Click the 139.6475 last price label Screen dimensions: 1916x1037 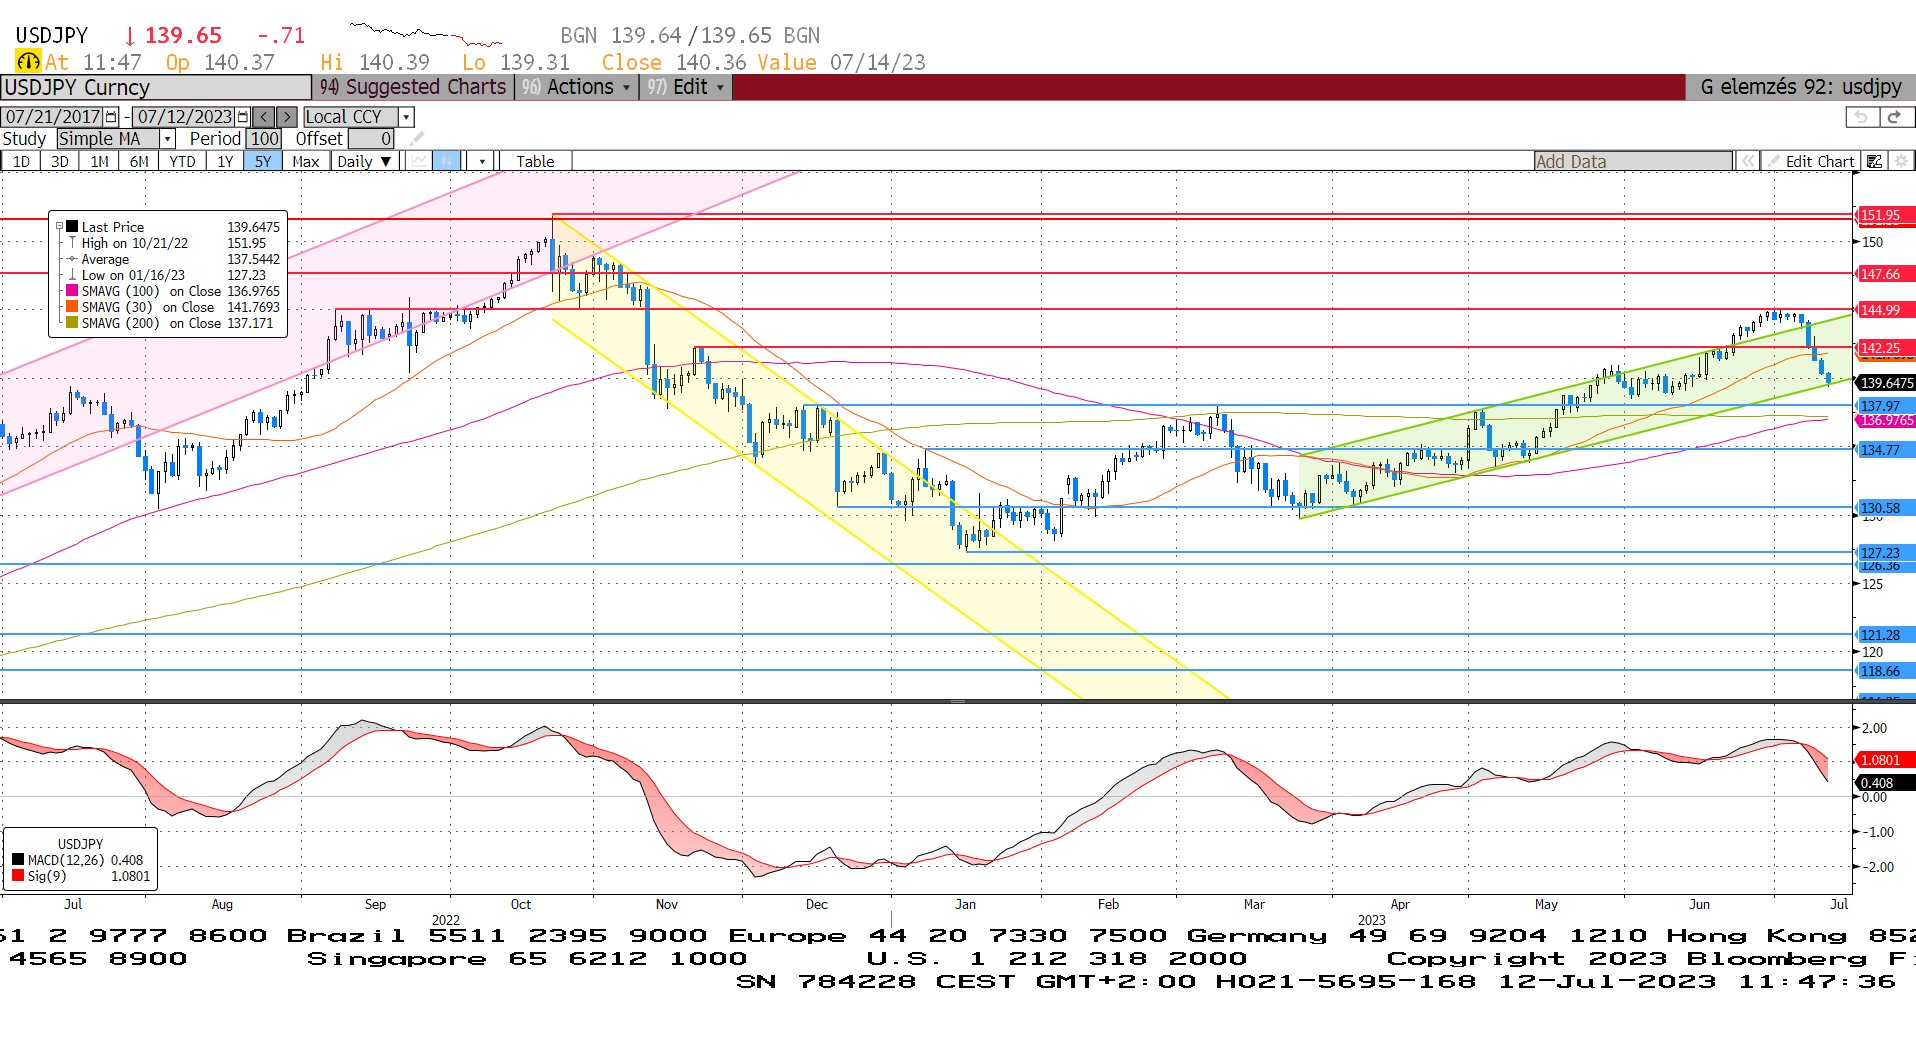[1886, 383]
